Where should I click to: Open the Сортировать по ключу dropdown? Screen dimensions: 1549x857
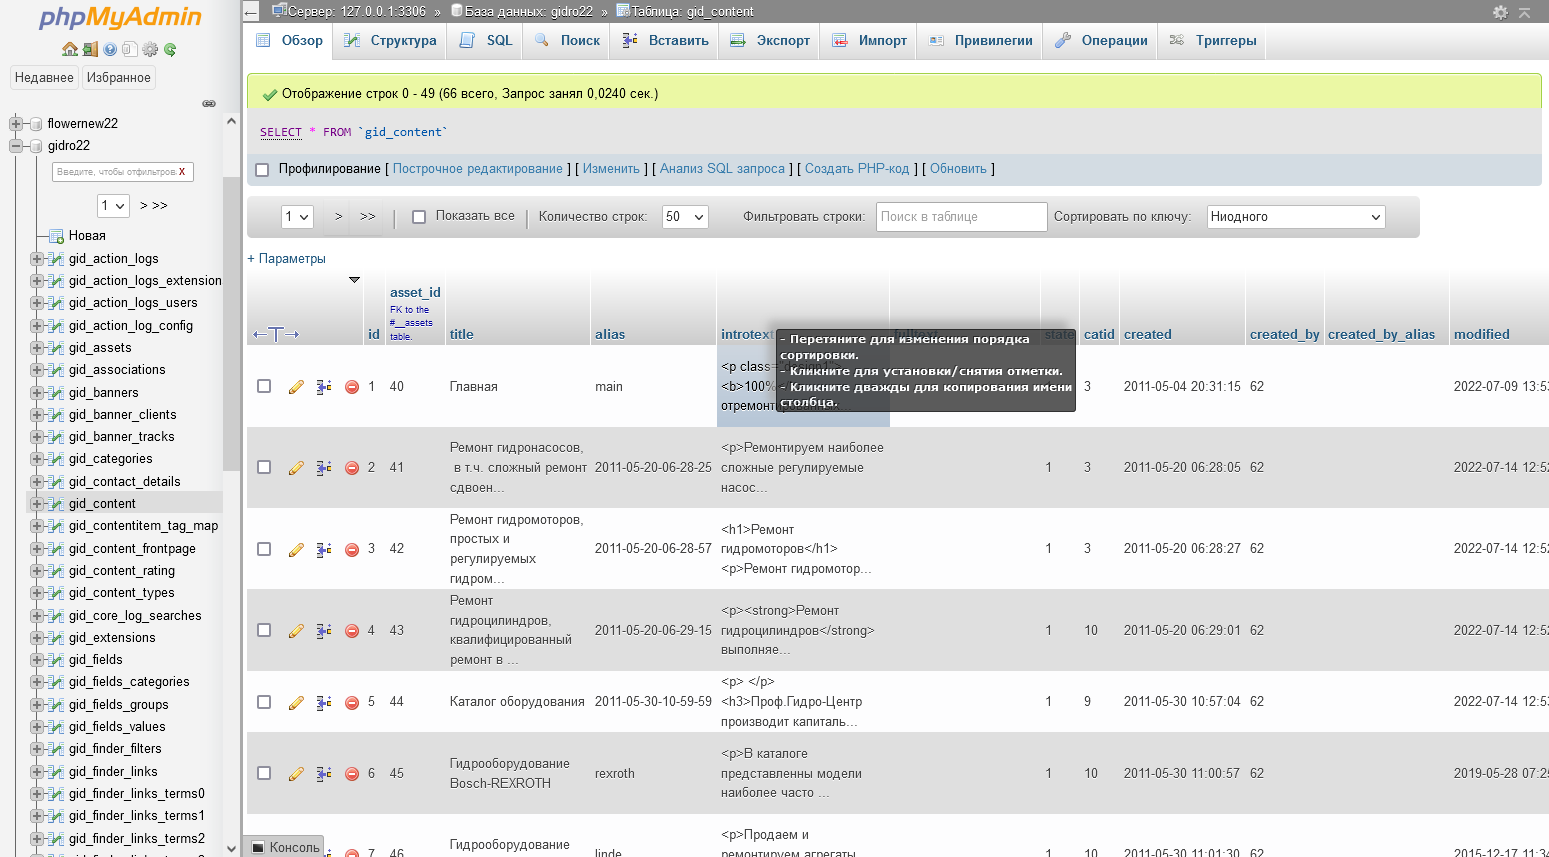coord(1295,217)
